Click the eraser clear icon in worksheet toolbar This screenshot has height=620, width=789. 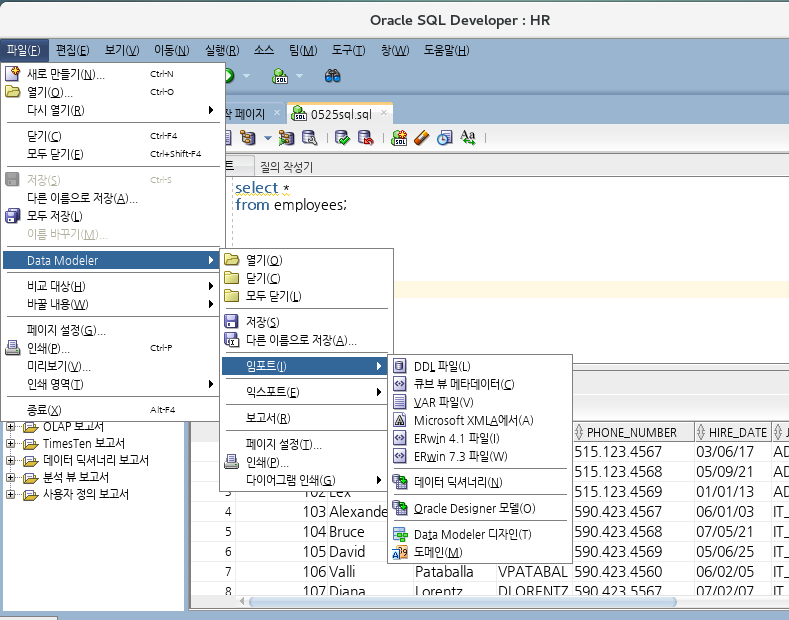point(422,137)
